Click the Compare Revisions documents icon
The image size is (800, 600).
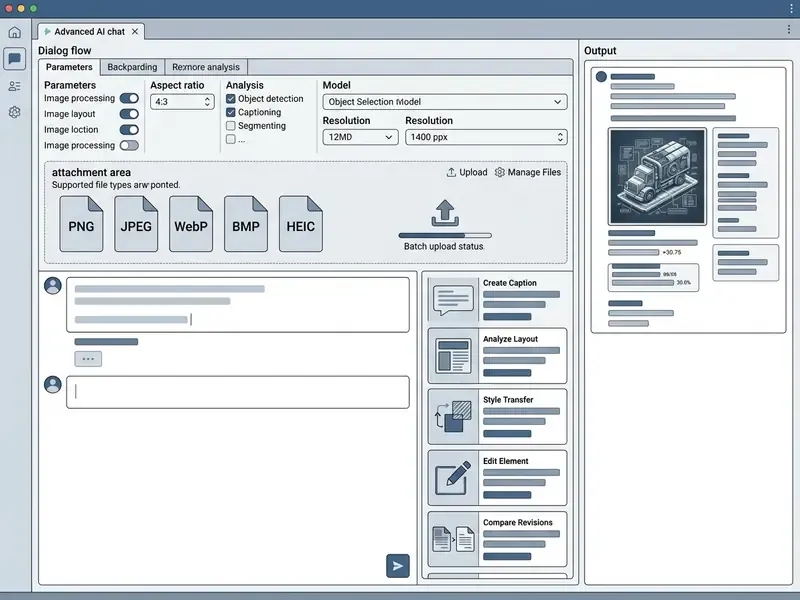(x=453, y=539)
